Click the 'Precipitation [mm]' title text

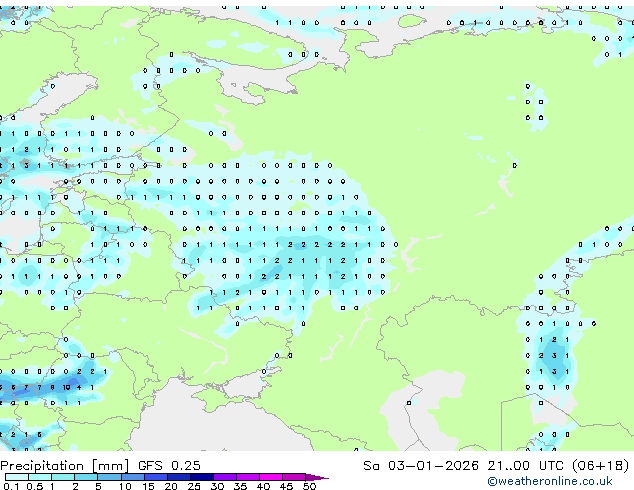pyautogui.click(x=65, y=466)
